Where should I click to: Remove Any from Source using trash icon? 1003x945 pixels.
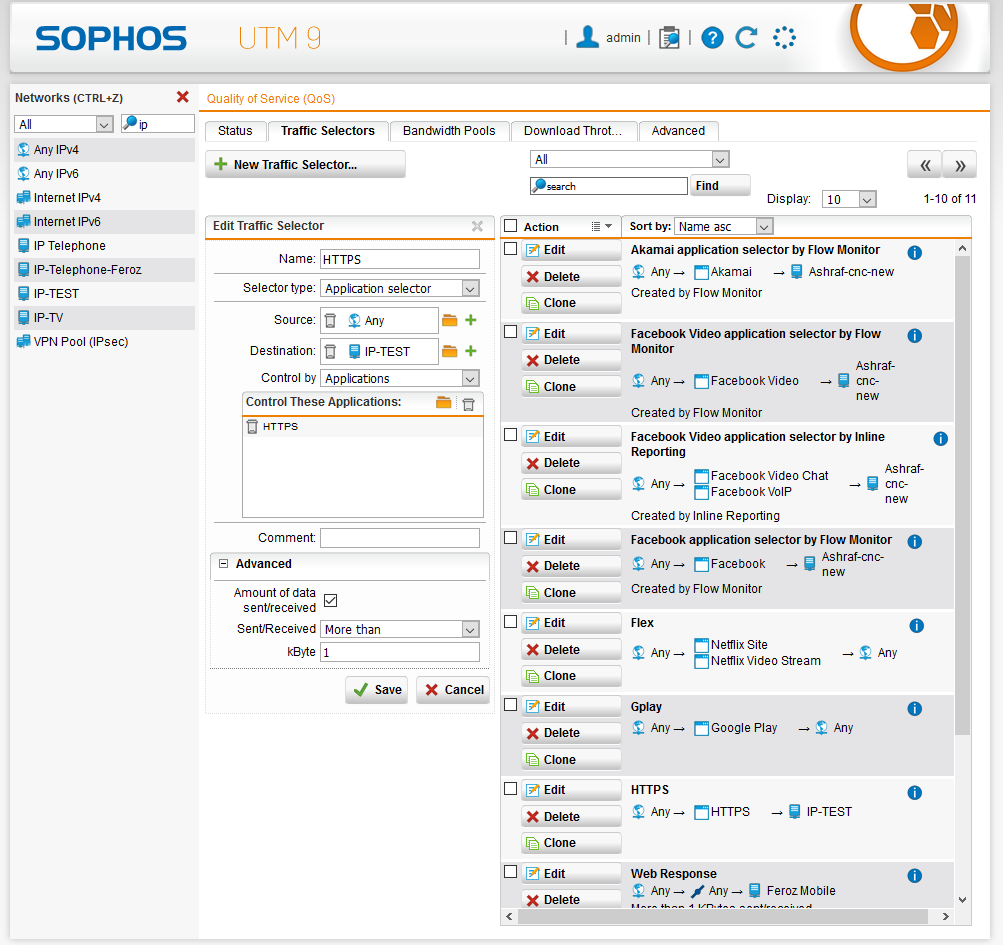point(330,321)
